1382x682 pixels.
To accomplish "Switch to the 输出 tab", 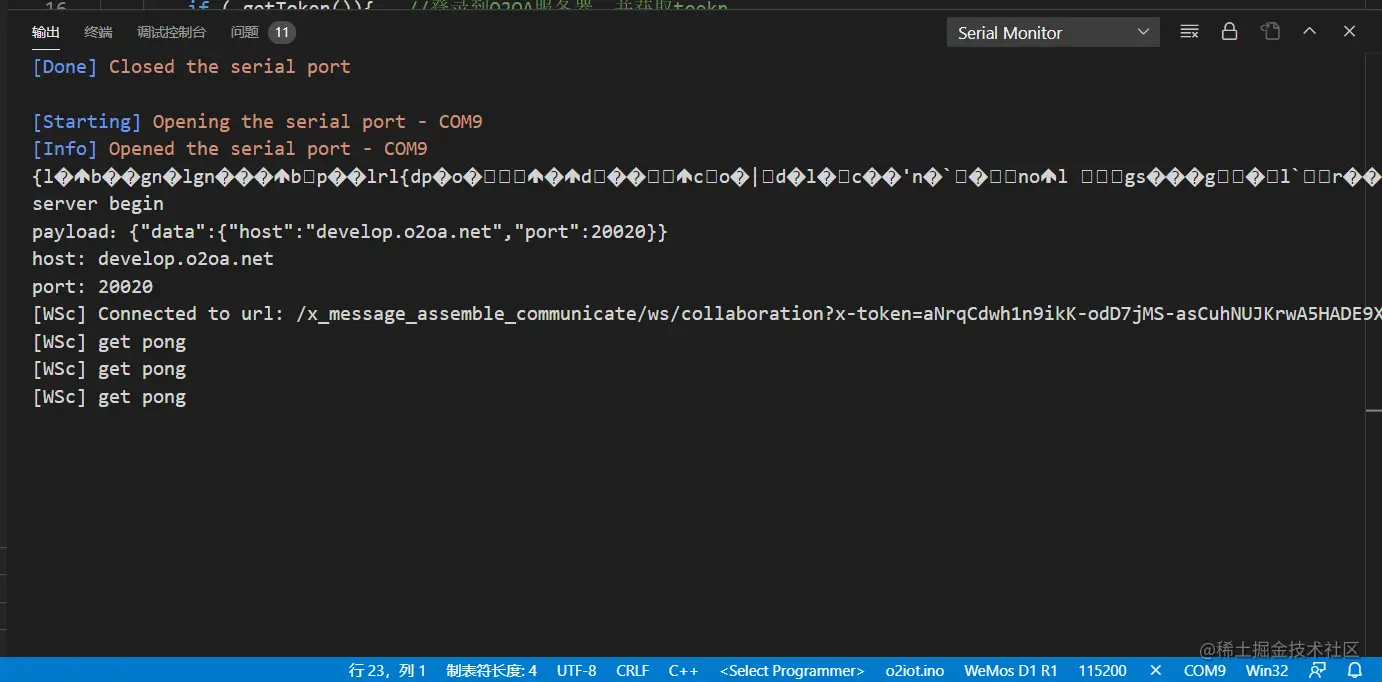I will [46, 33].
